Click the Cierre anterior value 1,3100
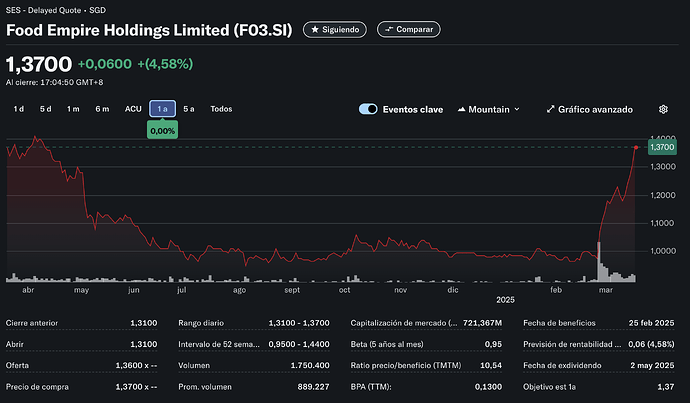 point(143,323)
